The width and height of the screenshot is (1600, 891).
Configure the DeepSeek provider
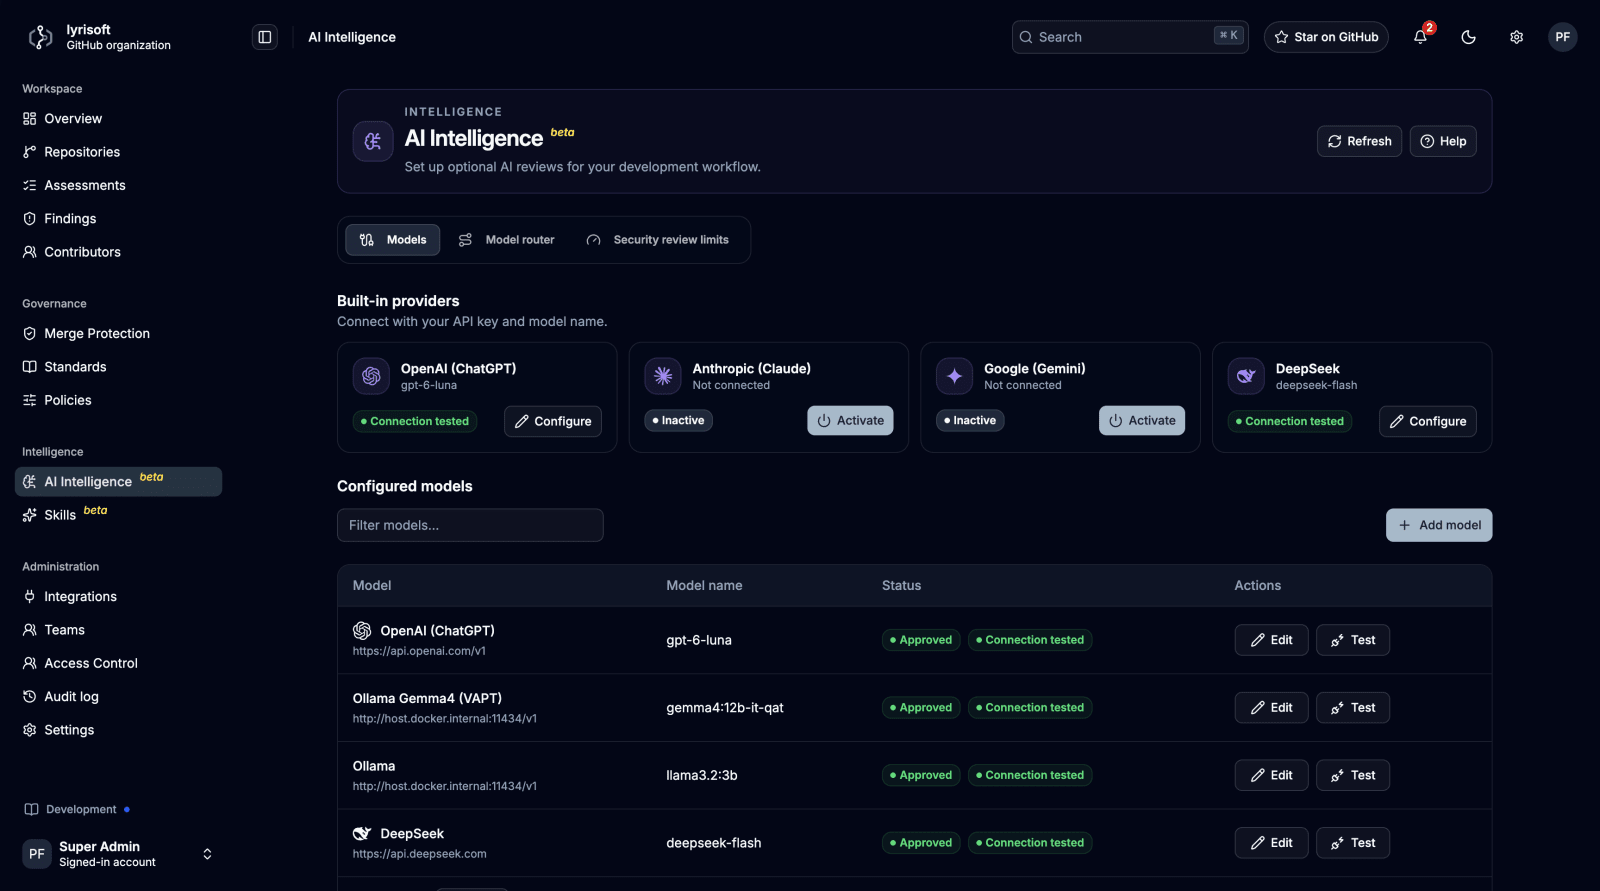point(1428,421)
